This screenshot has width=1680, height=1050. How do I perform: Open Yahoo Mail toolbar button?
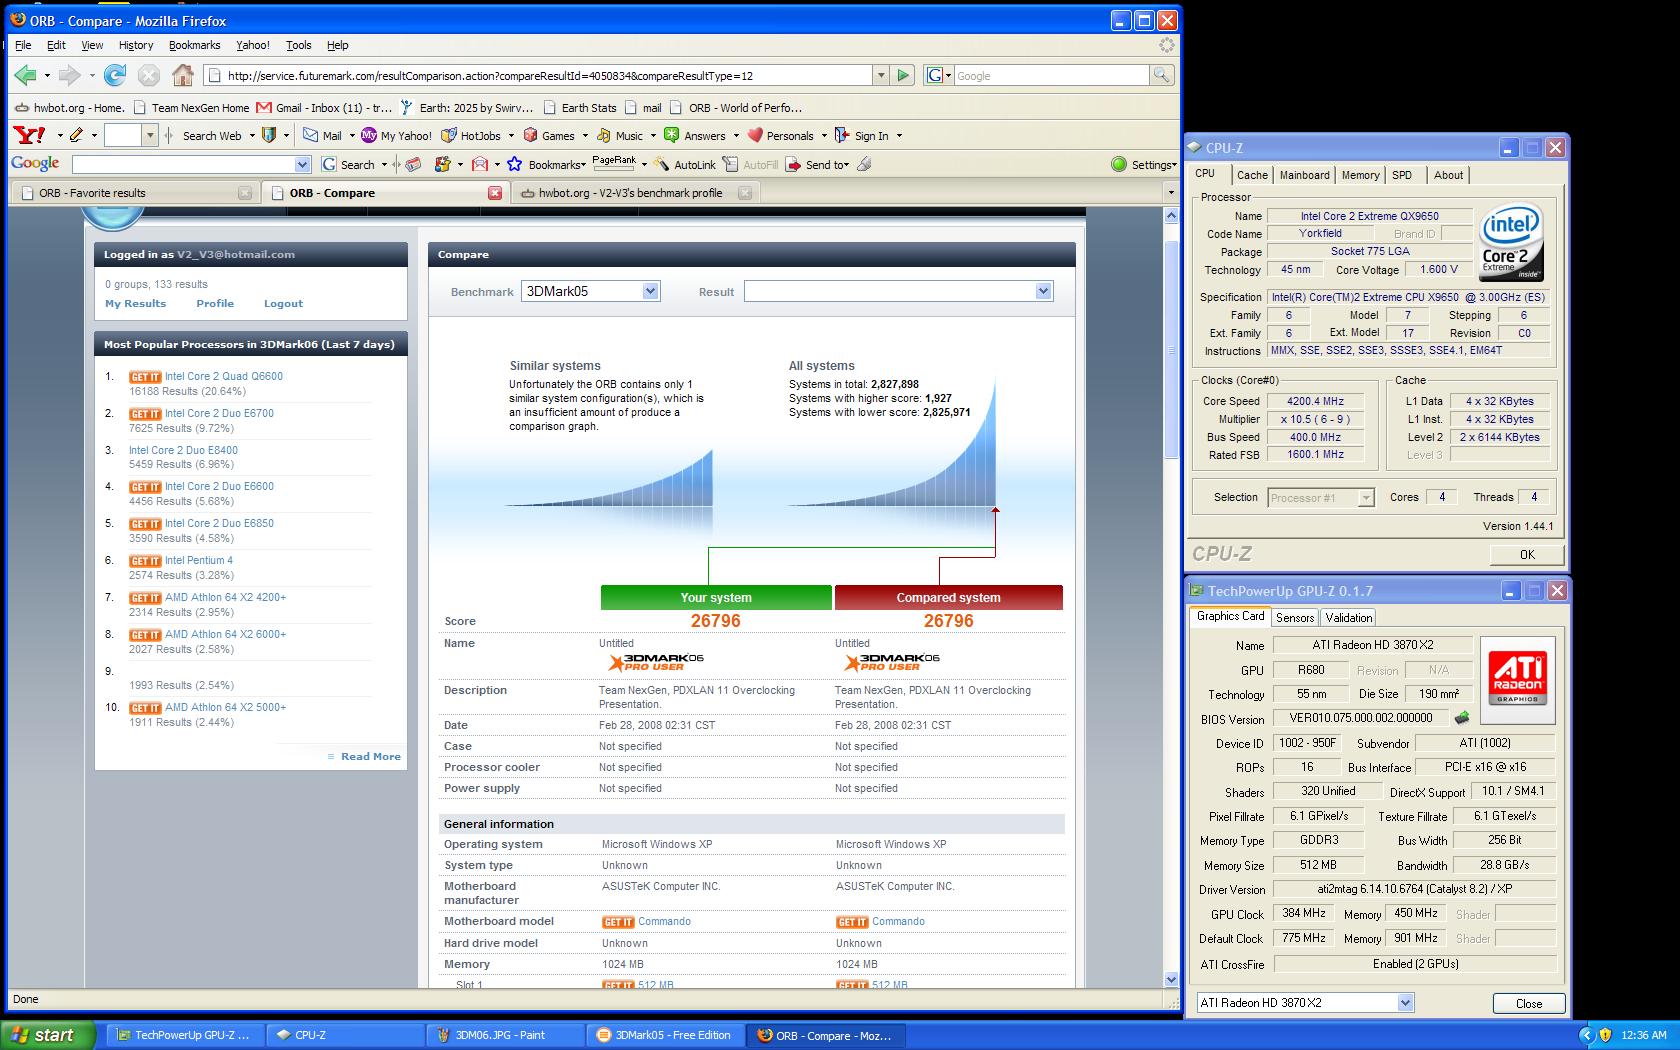point(322,135)
